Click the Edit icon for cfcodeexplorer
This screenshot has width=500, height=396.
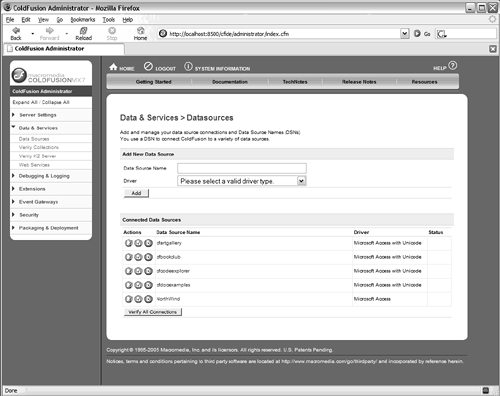(x=129, y=271)
